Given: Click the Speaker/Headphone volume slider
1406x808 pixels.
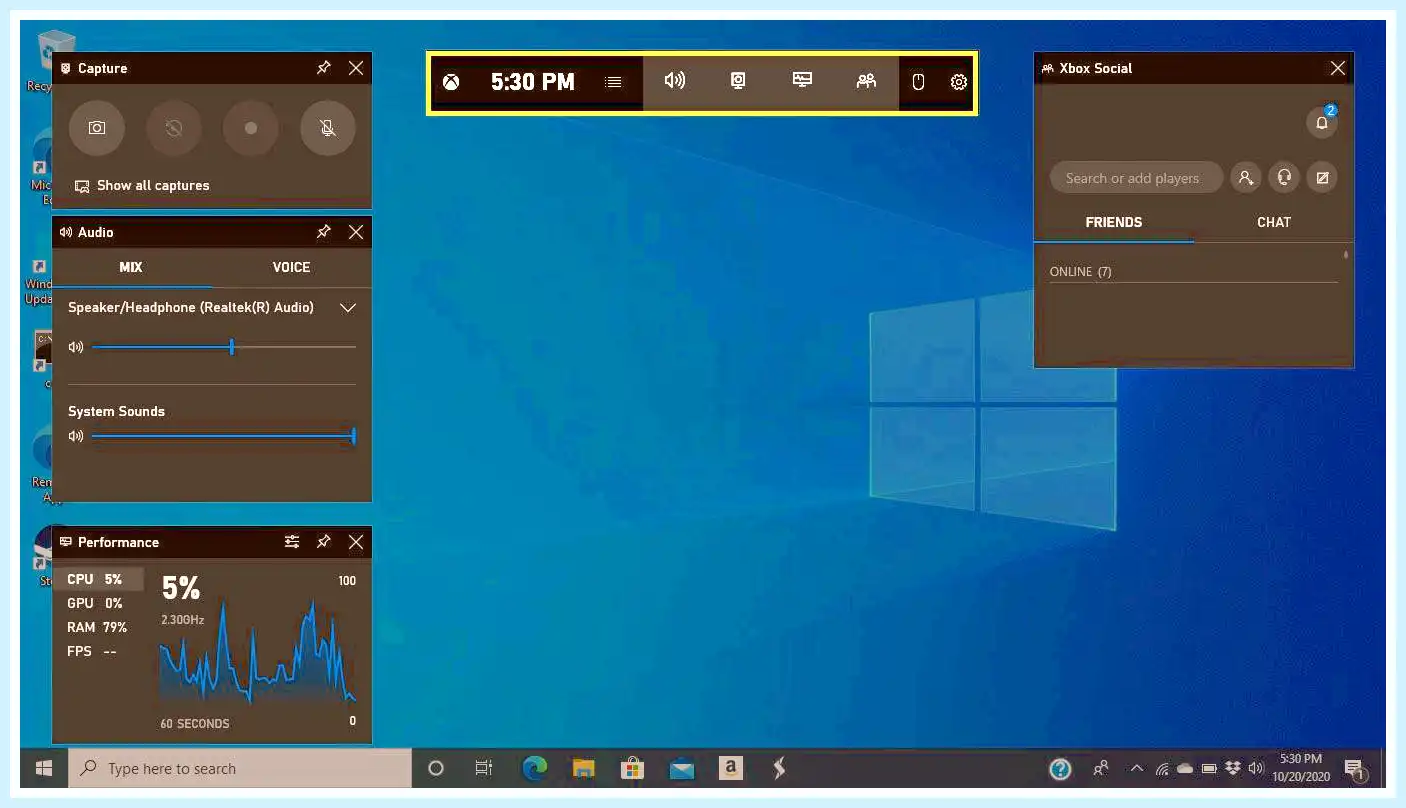Looking at the screenshot, I should 223,347.
